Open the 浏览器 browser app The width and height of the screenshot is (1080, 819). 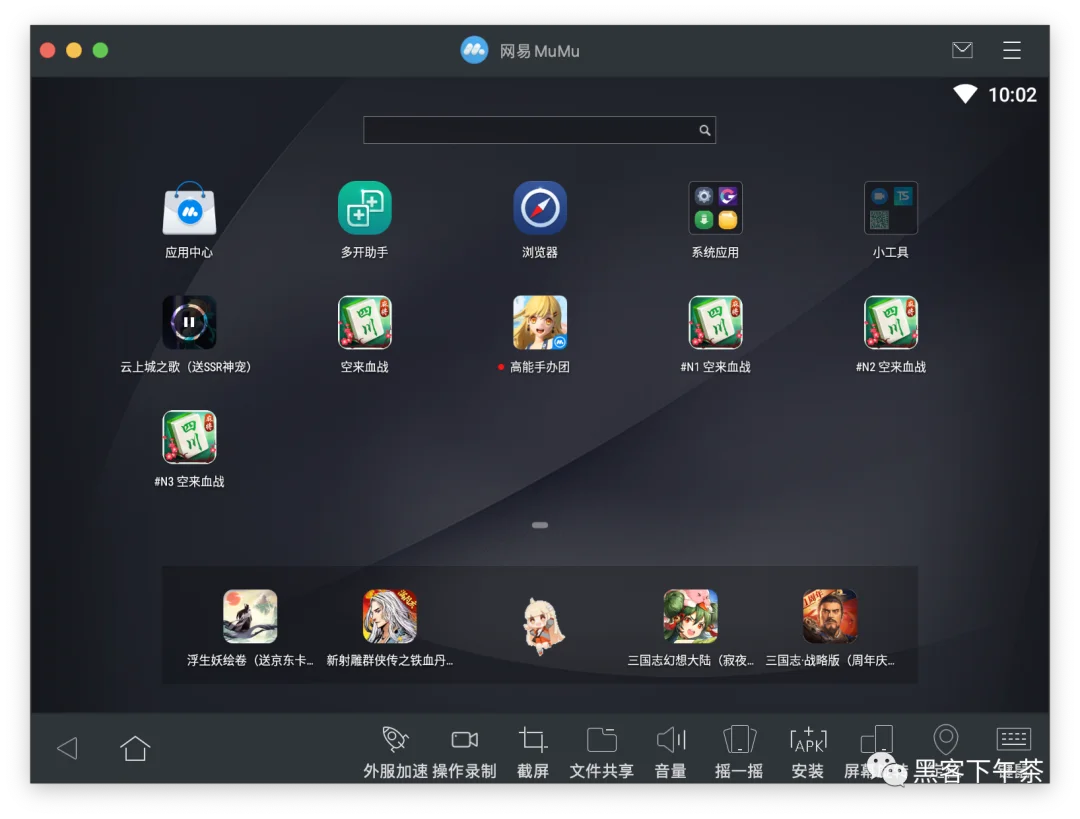tap(540, 208)
